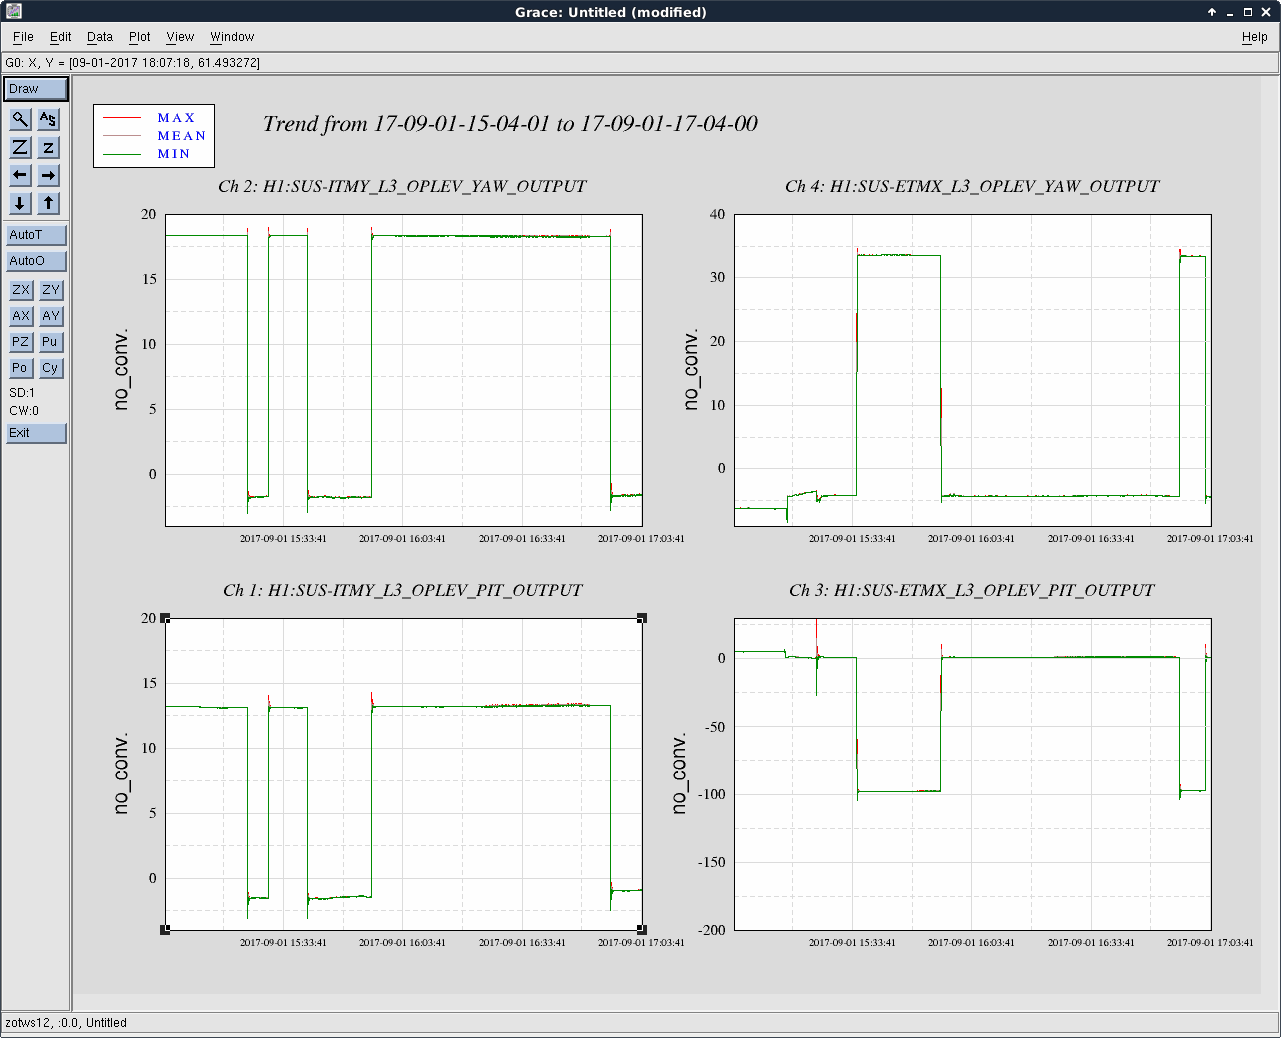
Task: Open the Help menu
Action: [1254, 37]
